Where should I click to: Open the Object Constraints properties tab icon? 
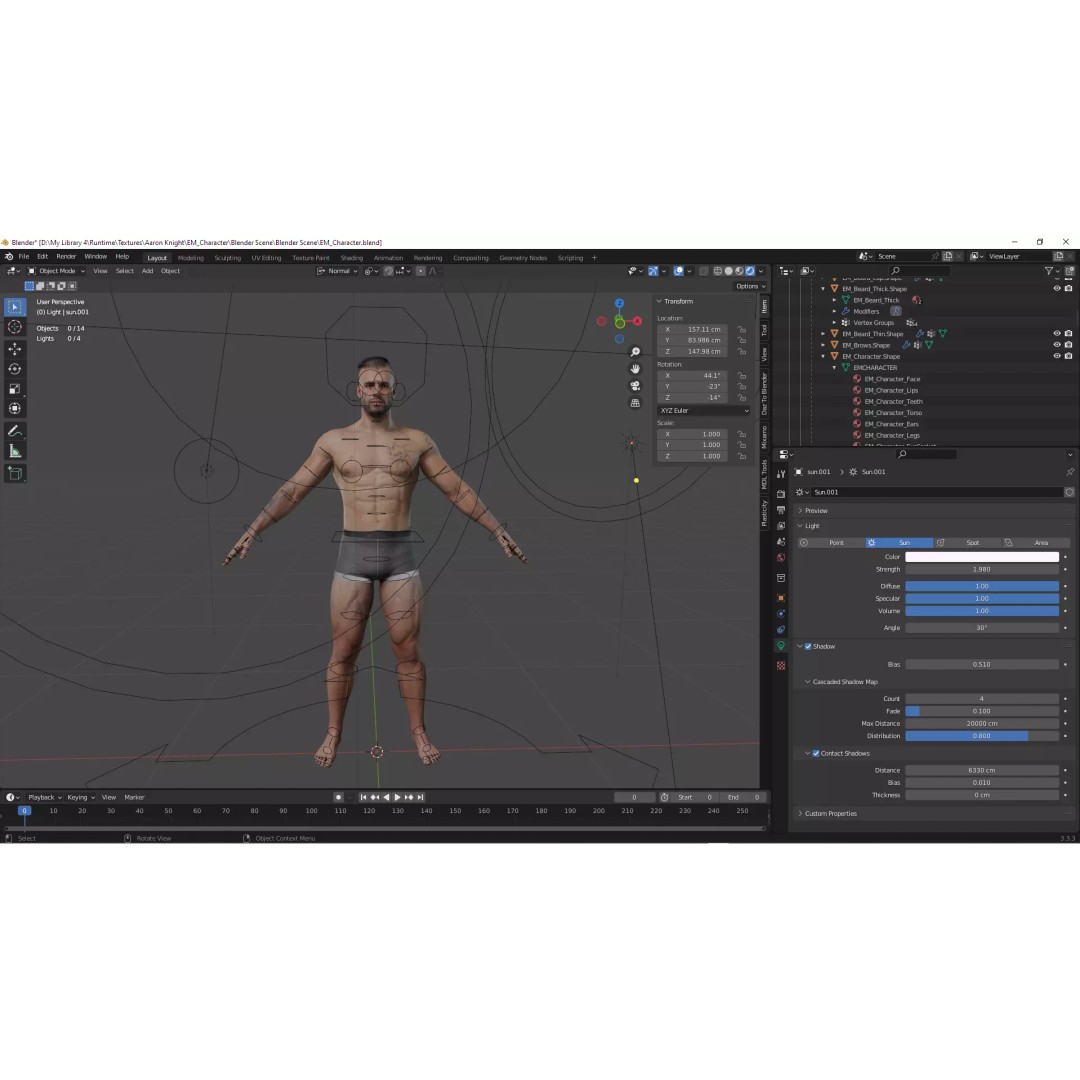[x=781, y=630]
